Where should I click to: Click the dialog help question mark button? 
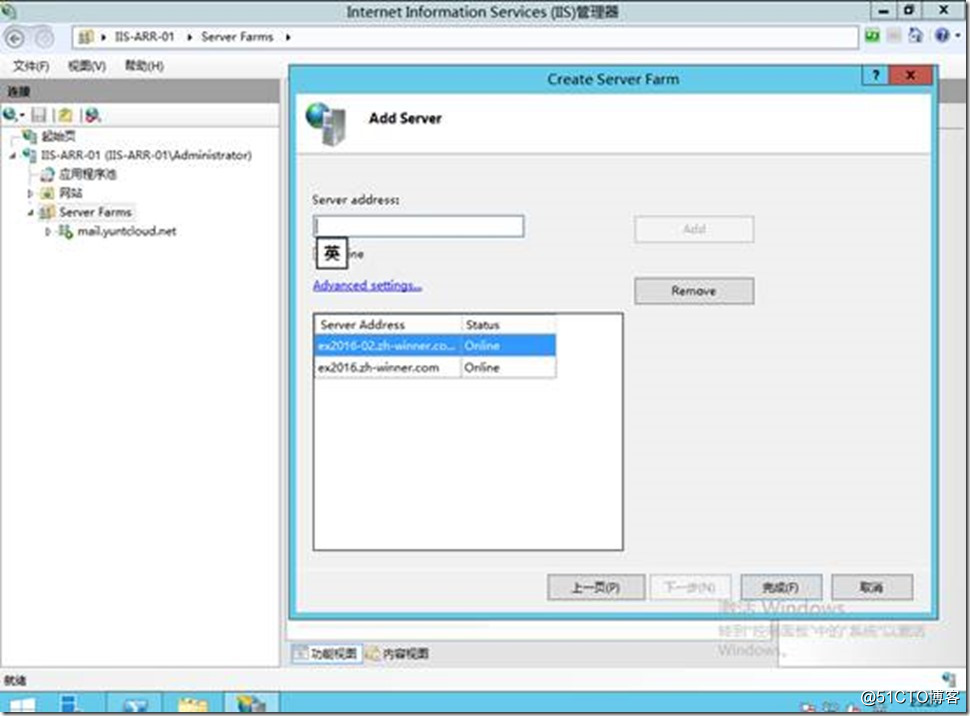tap(875, 75)
